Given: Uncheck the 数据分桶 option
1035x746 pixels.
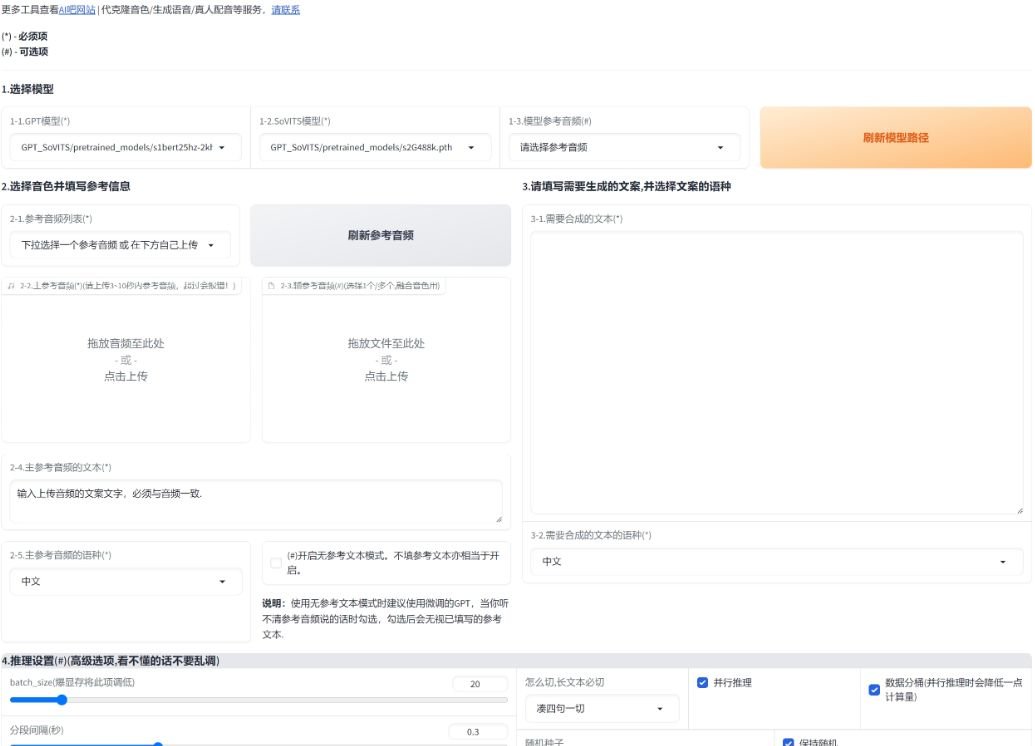Looking at the screenshot, I should tap(872, 690).
